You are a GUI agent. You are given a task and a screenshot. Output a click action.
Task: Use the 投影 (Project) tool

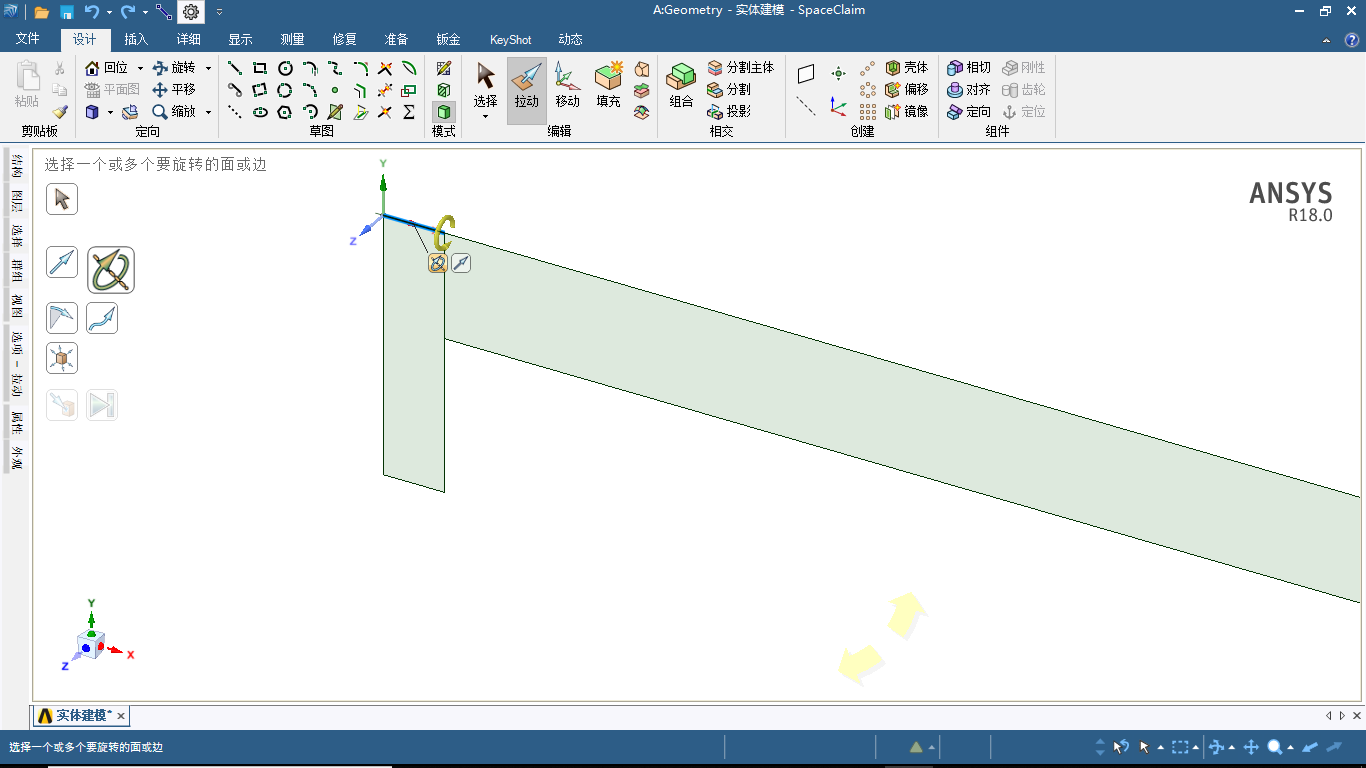pos(730,112)
